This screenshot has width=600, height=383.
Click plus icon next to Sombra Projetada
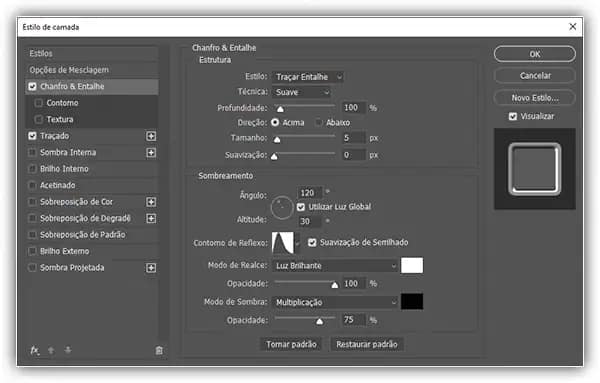pyautogui.click(x=151, y=268)
